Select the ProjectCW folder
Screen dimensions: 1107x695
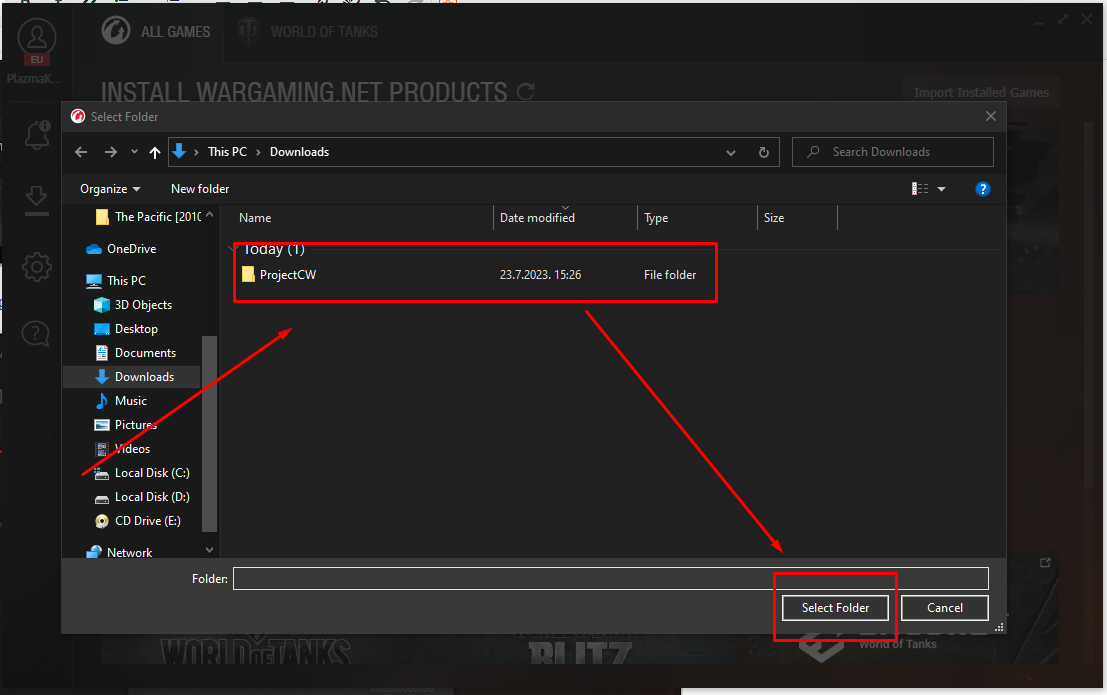click(x=287, y=275)
